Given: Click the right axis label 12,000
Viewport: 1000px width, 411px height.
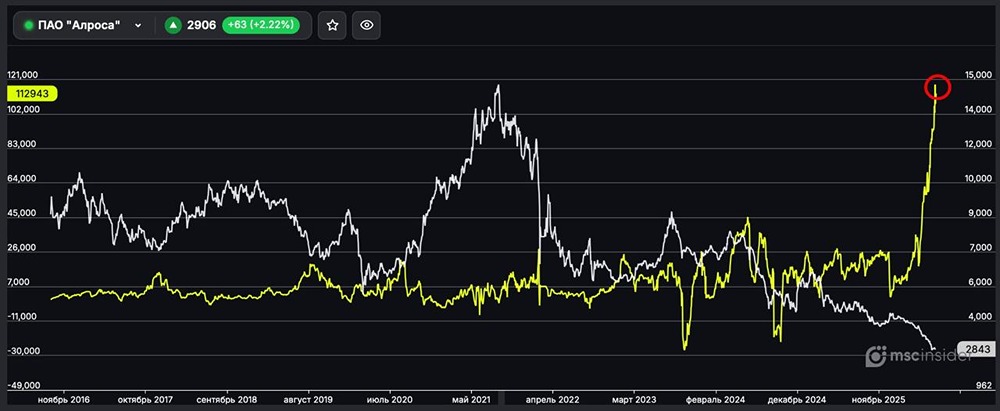Looking at the screenshot, I should click(976, 144).
